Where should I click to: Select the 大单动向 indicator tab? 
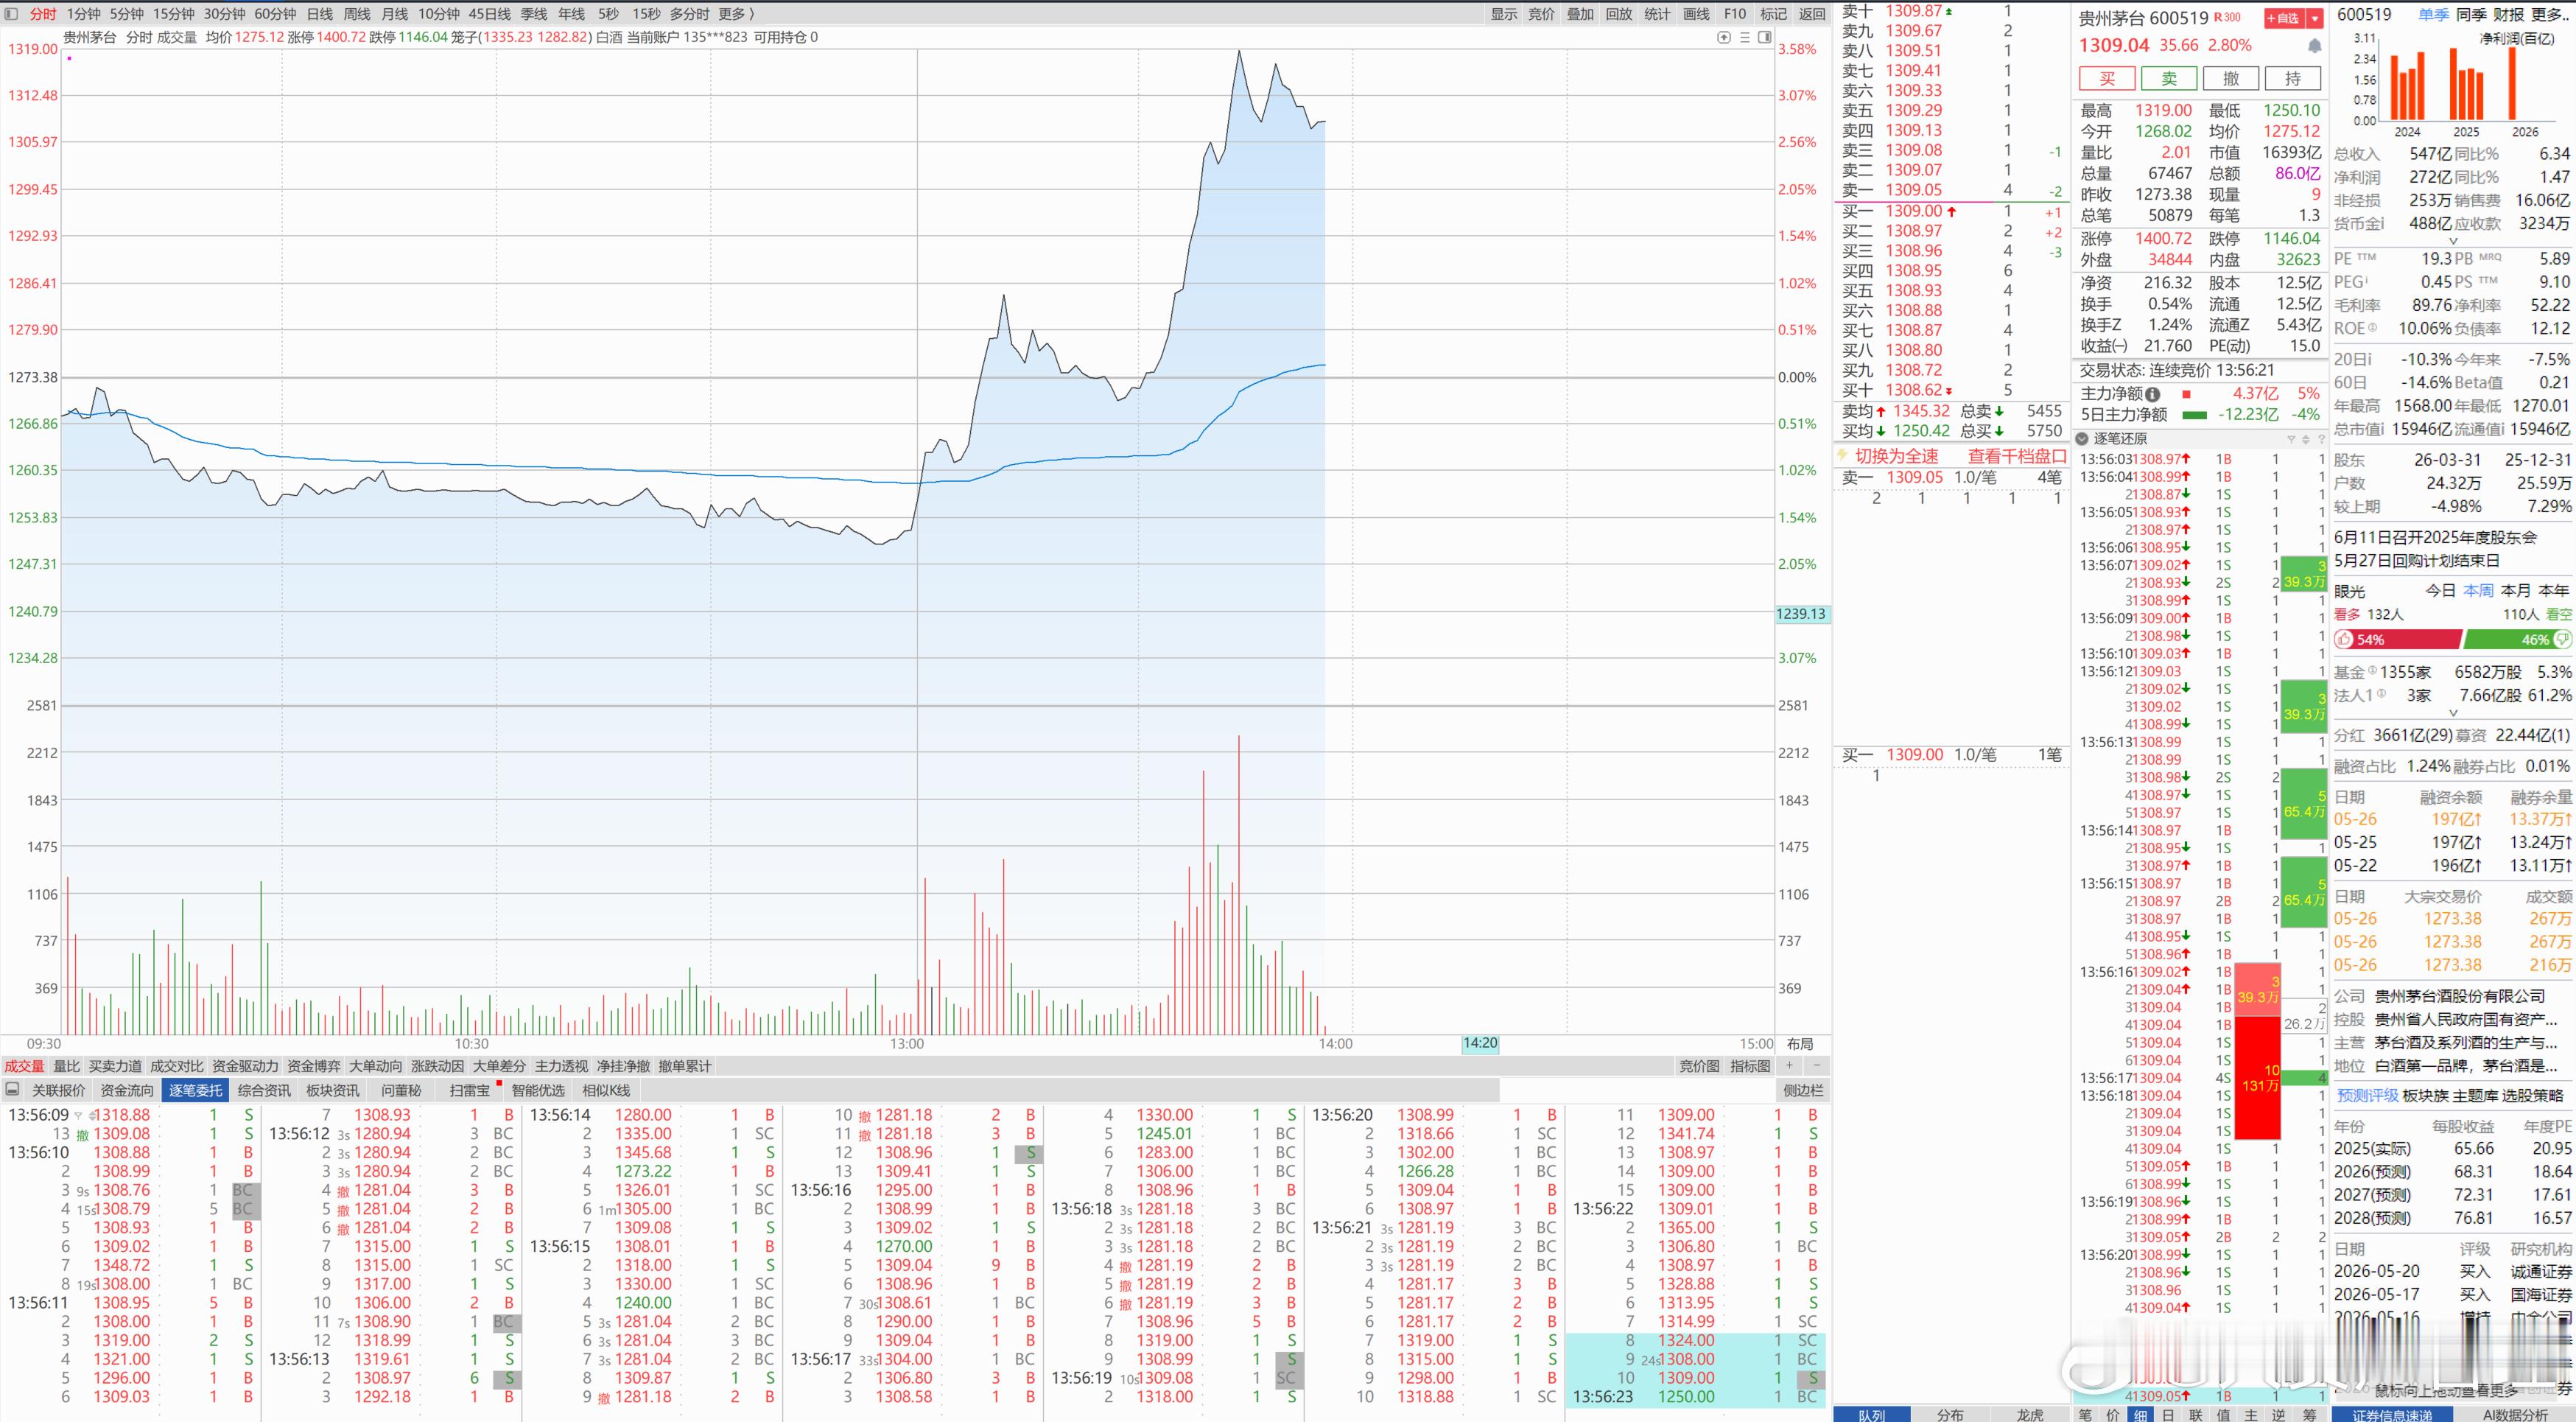[376, 1066]
